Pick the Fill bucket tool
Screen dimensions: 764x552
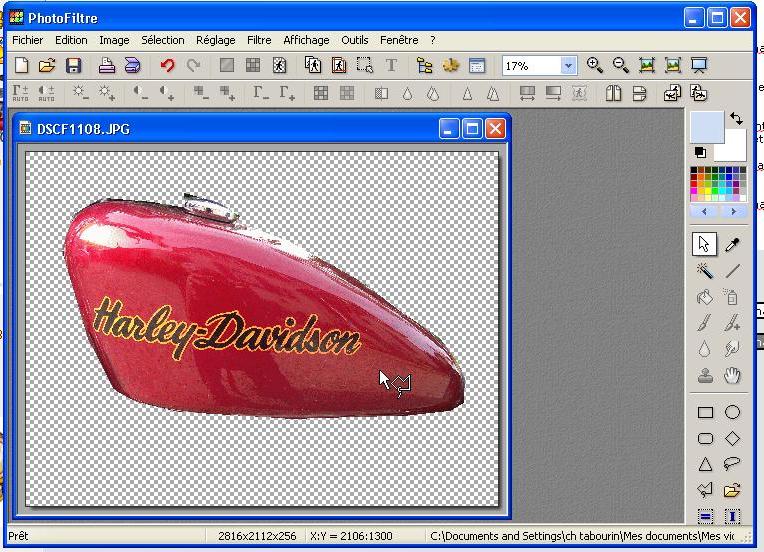(x=705, y=297)
